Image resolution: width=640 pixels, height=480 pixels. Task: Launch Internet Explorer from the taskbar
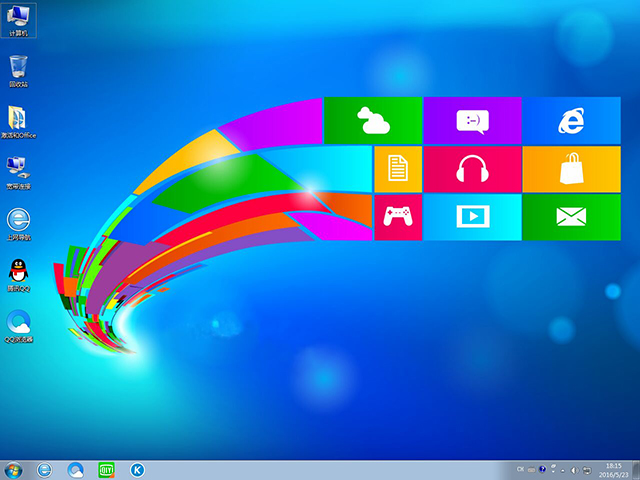[44, 470]
